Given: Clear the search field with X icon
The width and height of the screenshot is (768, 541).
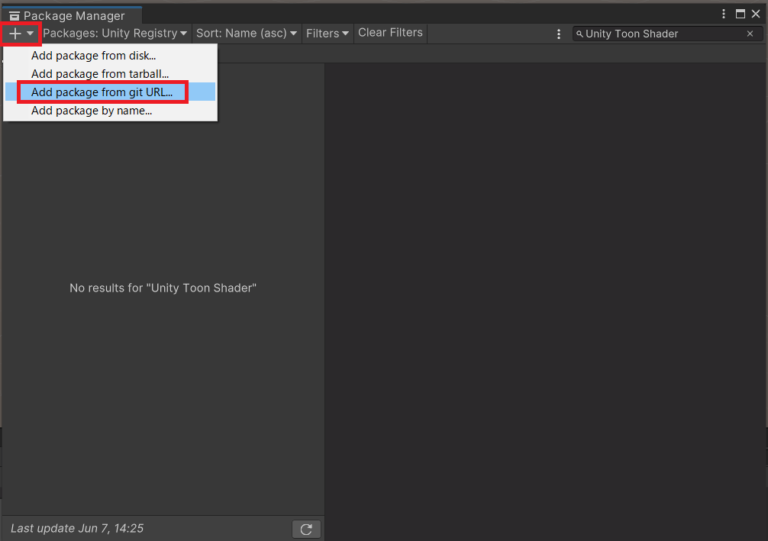Looking at the screenshot, I should (750, 34).
